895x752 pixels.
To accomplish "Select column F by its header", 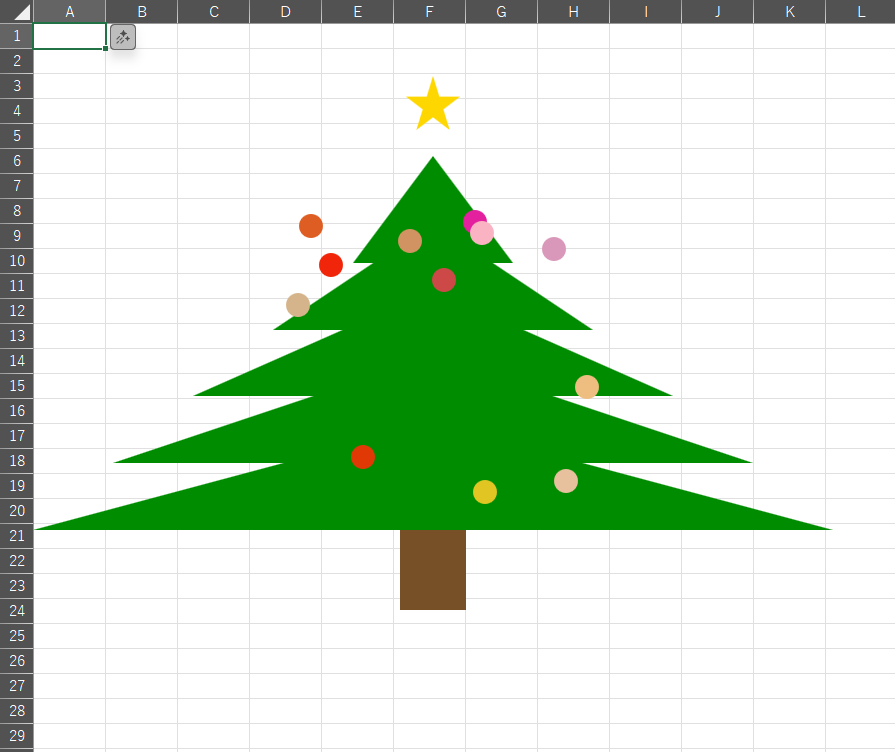I will (429, 12).
